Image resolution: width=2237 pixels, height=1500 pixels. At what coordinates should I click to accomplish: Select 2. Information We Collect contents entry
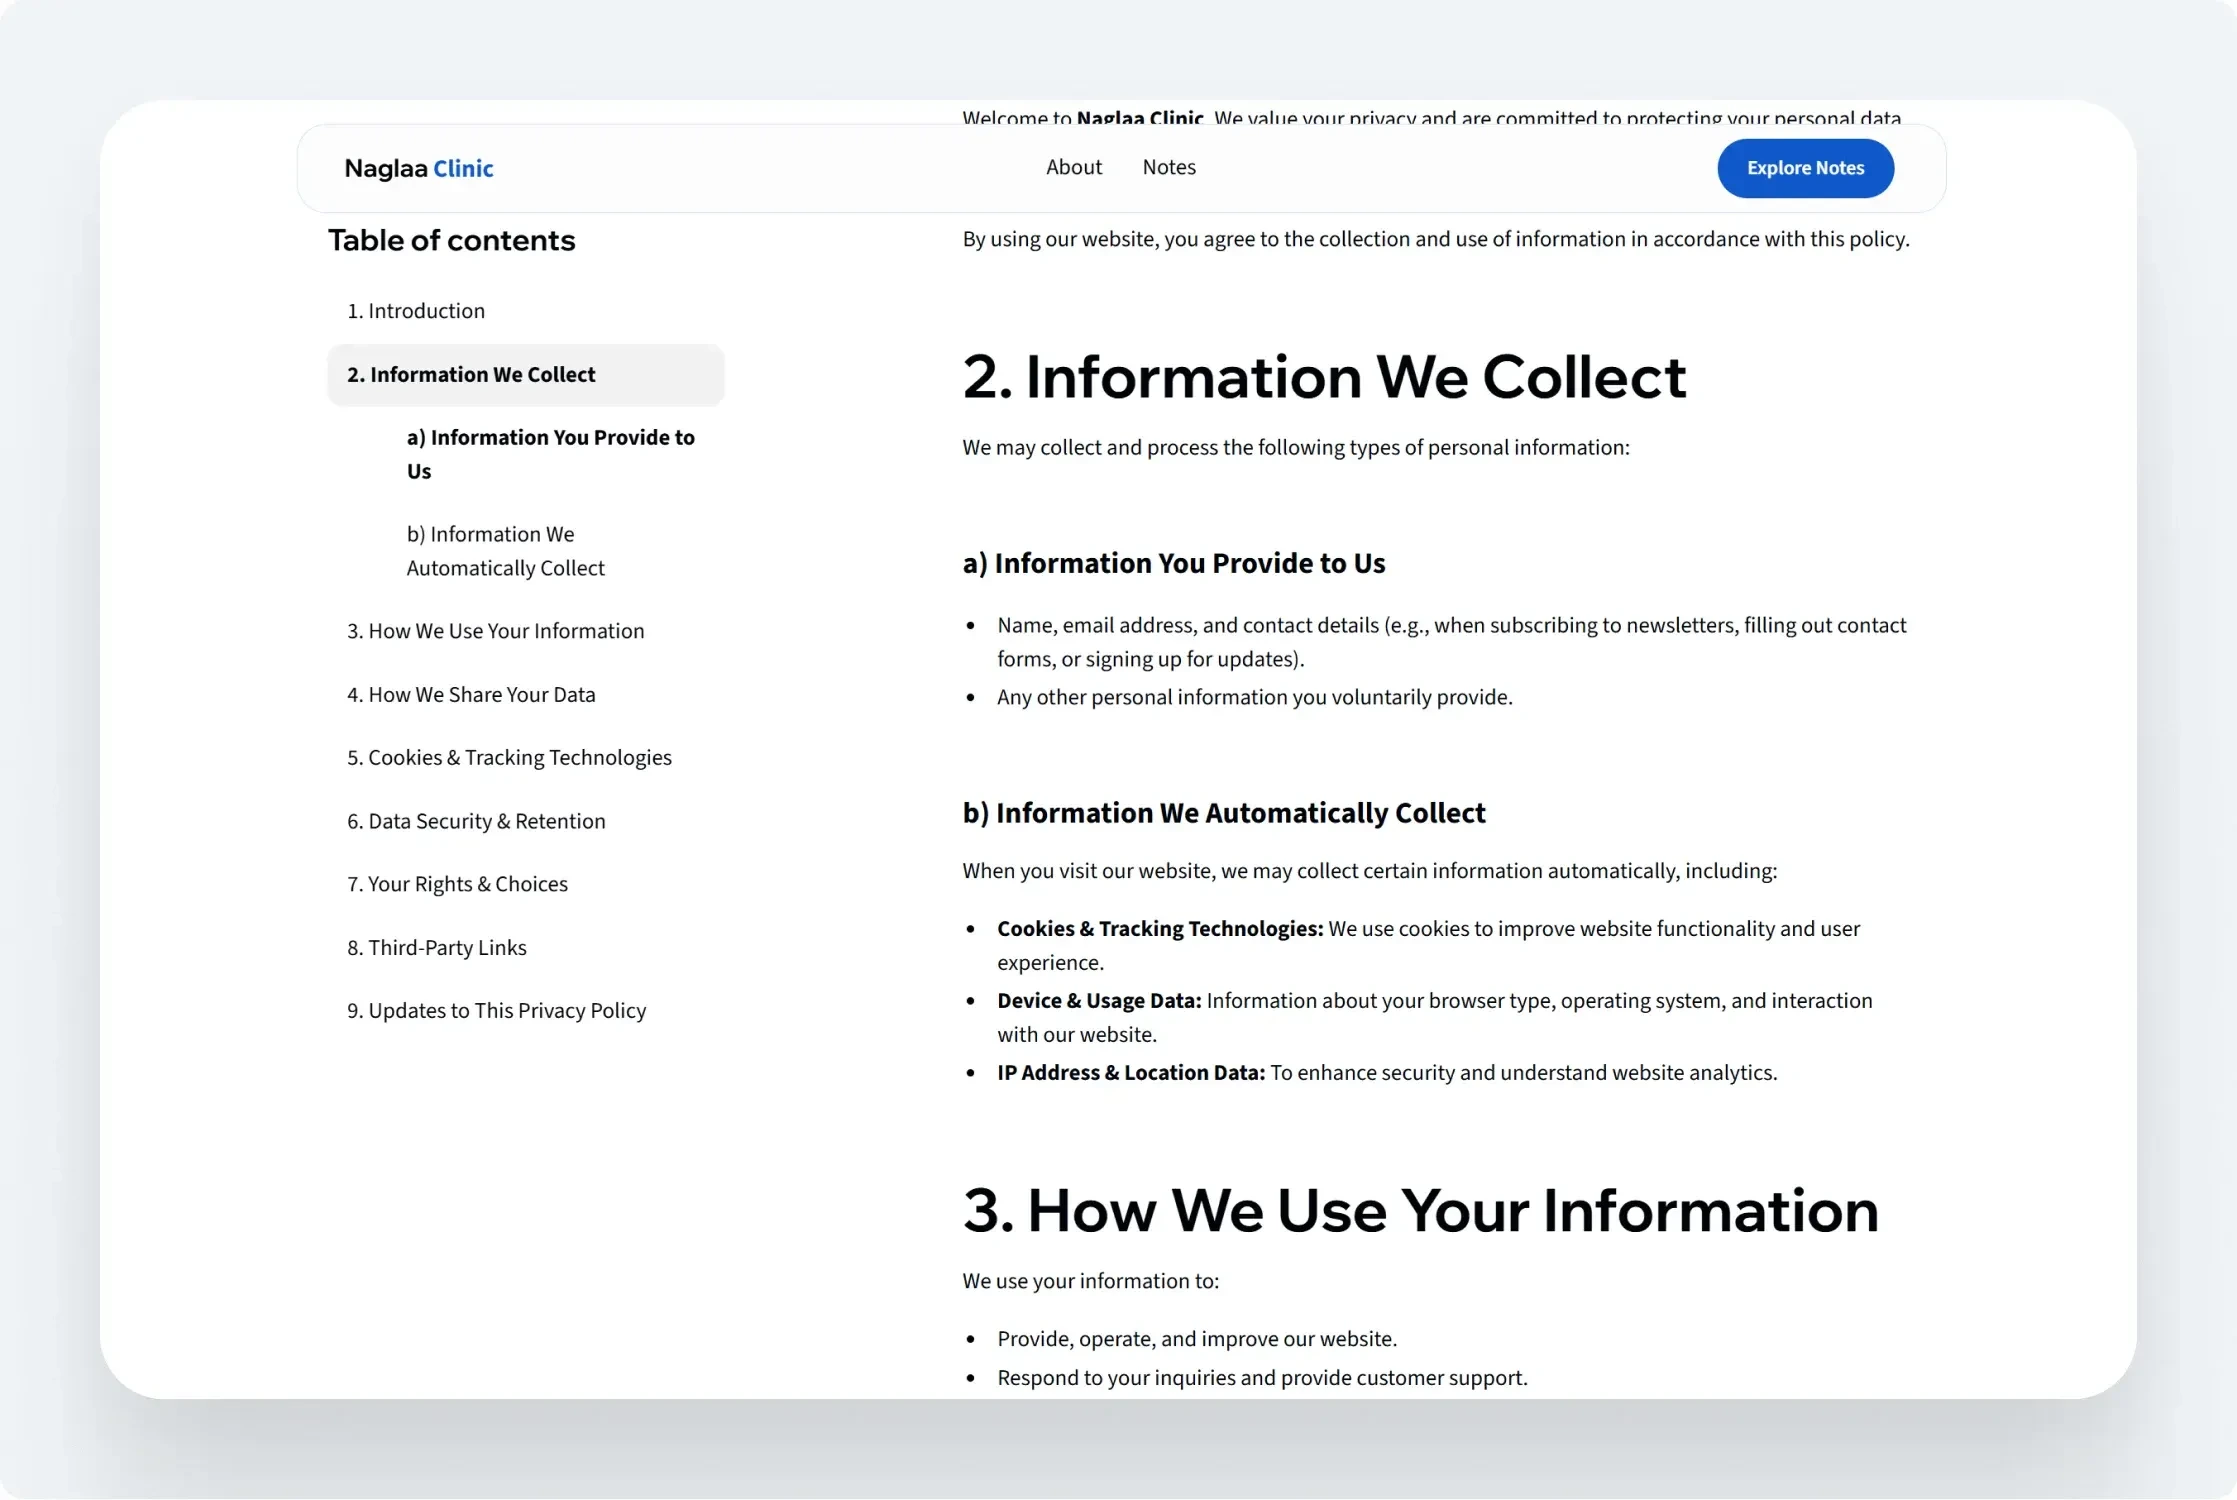point(470,375)
